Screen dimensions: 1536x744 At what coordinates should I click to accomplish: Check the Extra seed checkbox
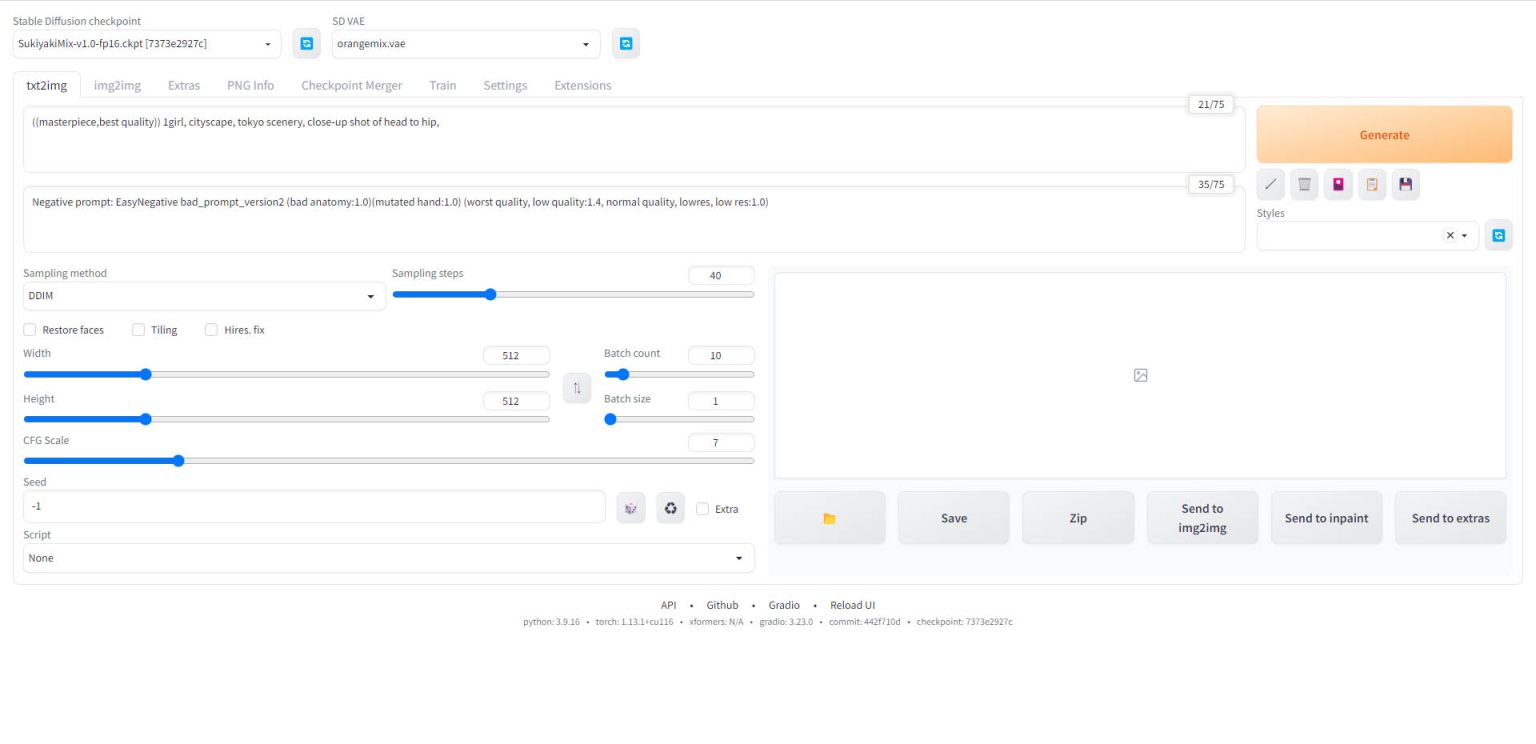click(702, 509)
